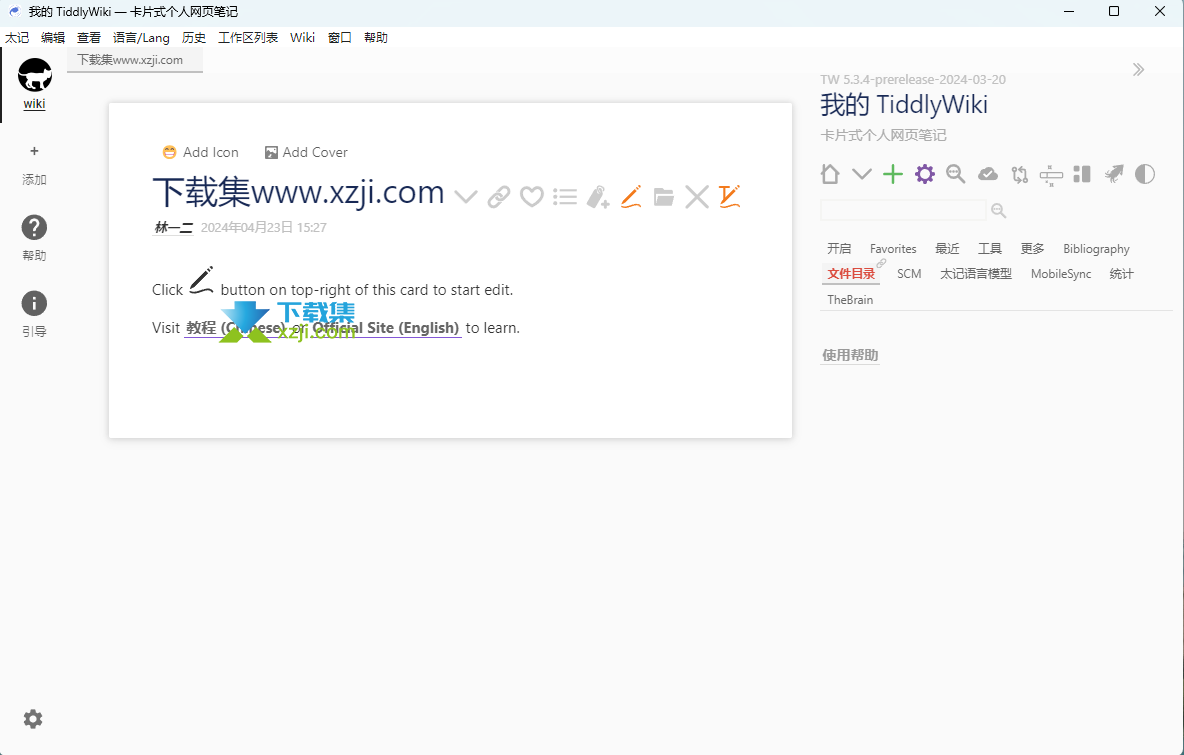The image size is (1184, 755).
Task: Open the 帮助 menu in the menu bar
Action: (x=376, y=38)
